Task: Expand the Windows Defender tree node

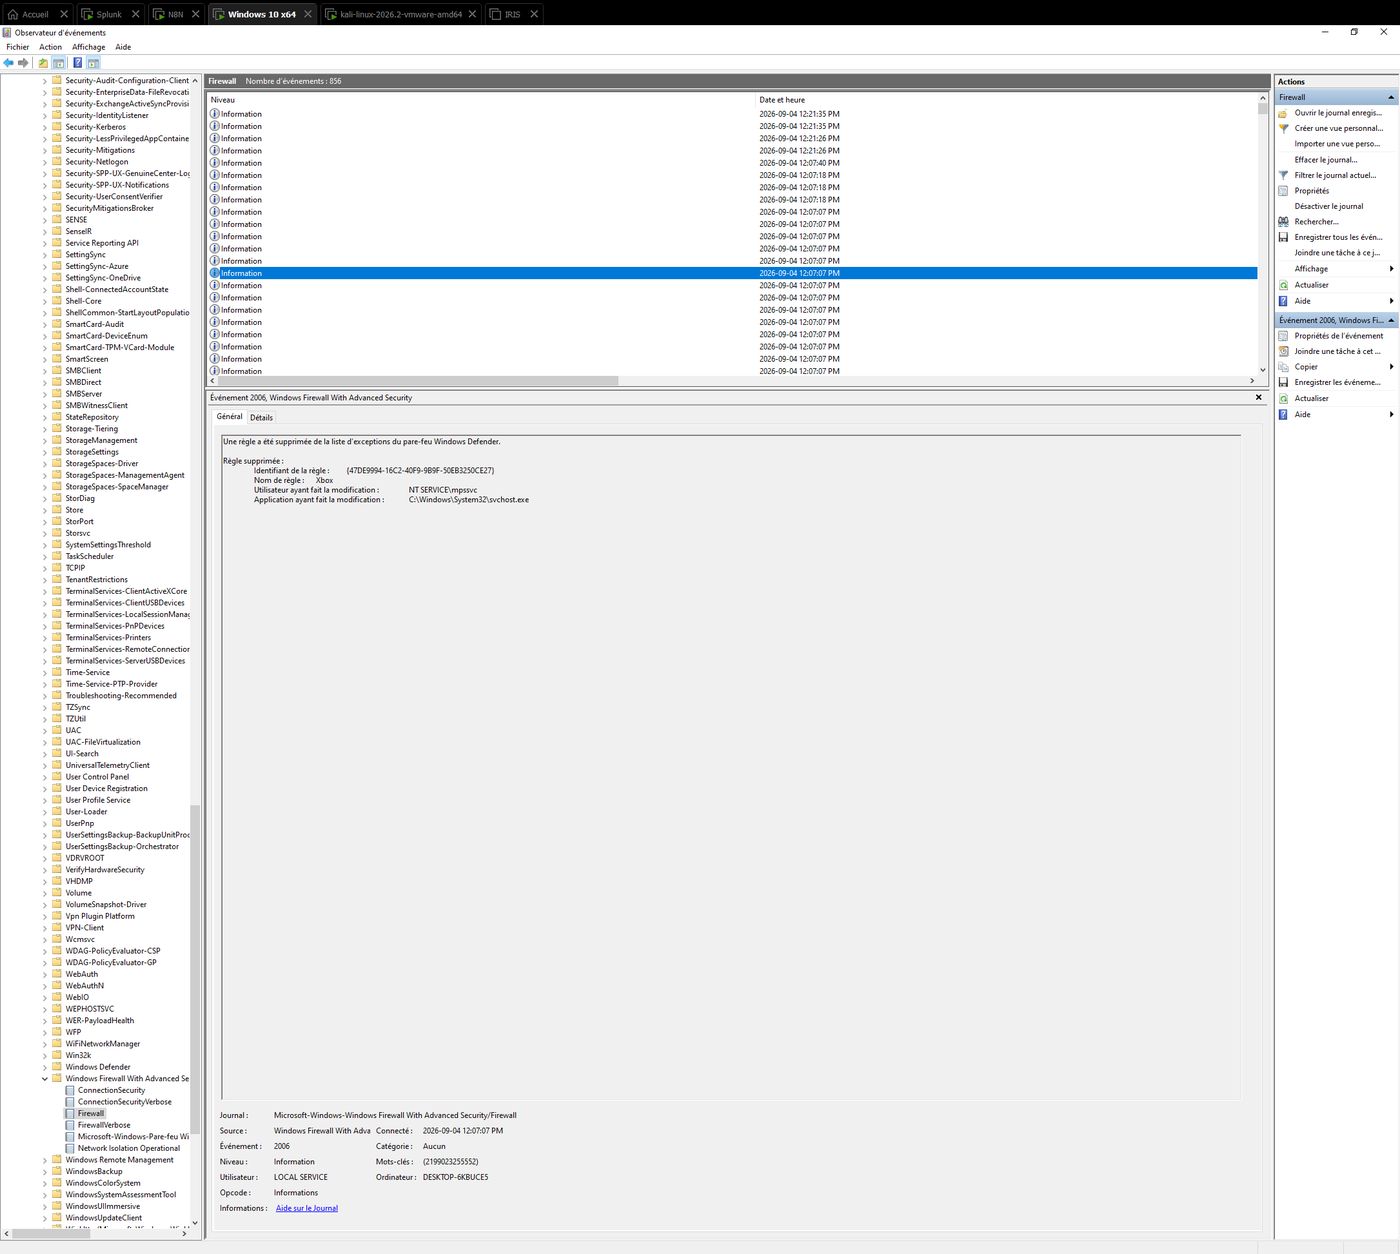Action: [x=44, y=1067]
